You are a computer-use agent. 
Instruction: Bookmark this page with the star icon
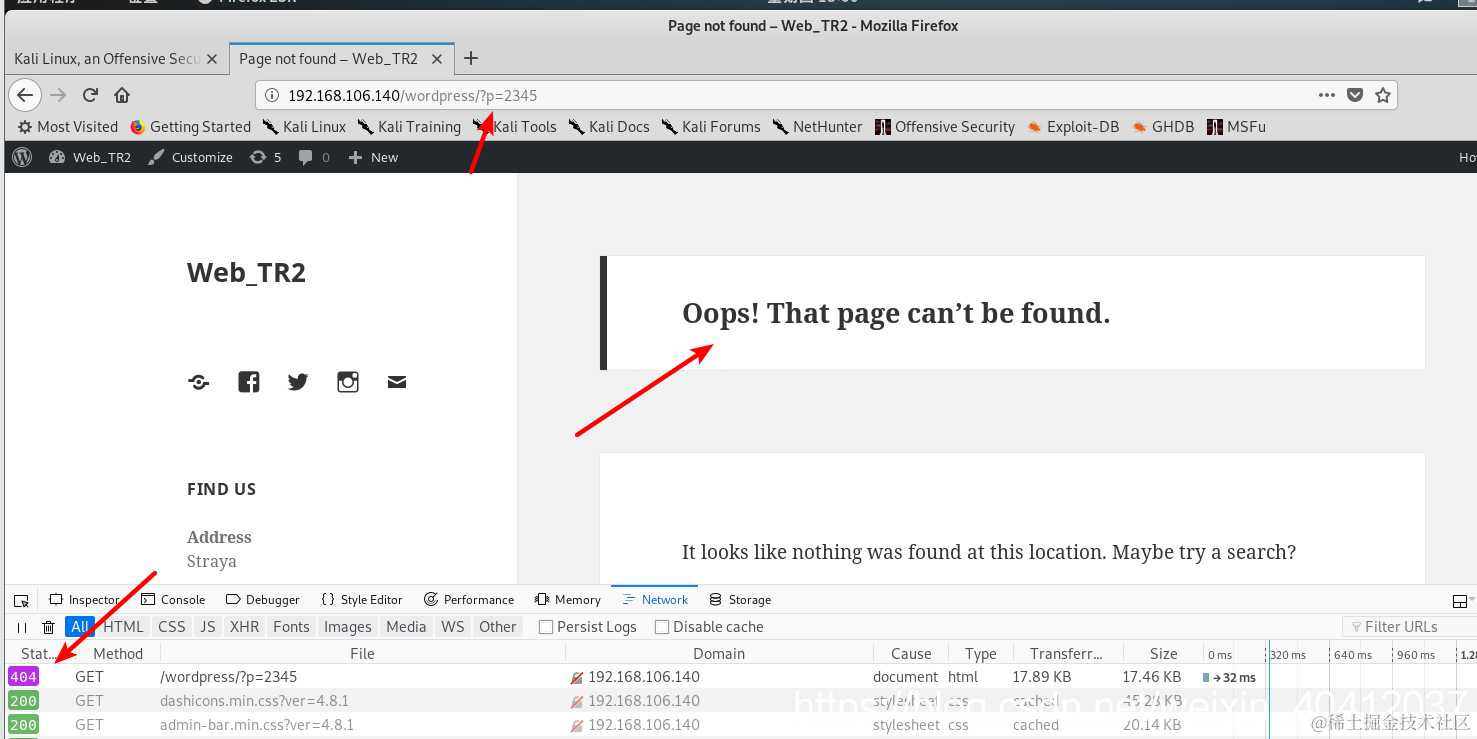pos(1383,95)
